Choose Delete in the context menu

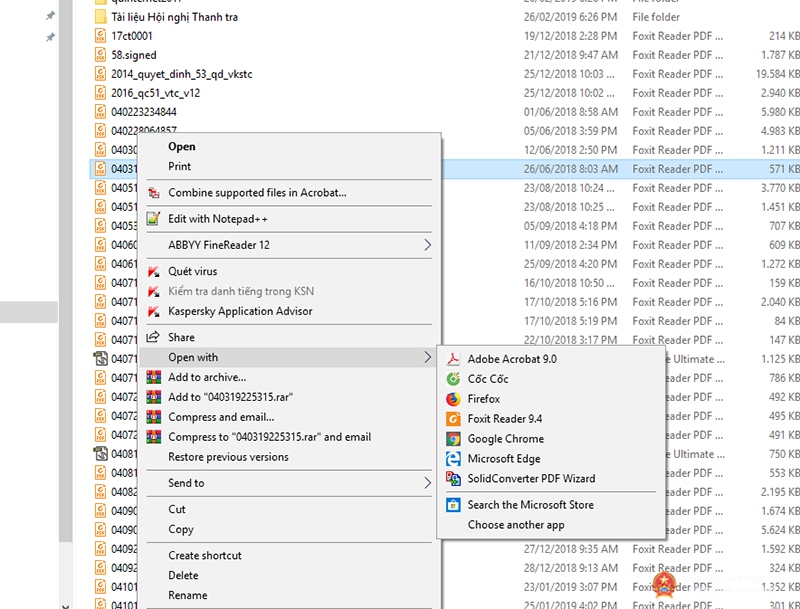(289, 575)
